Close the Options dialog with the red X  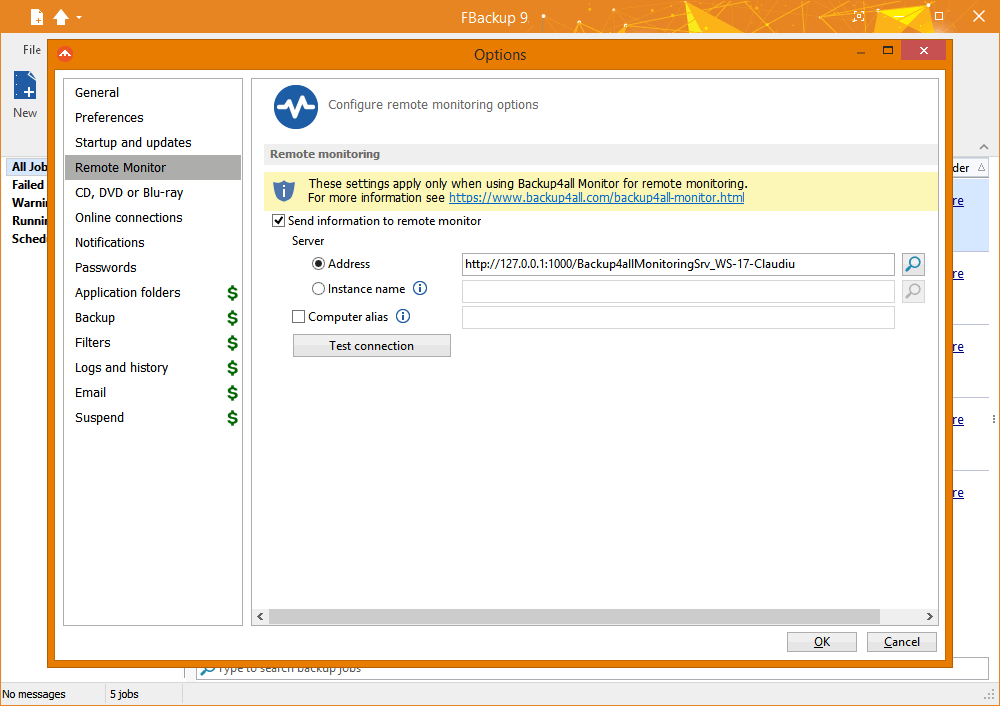923,50
